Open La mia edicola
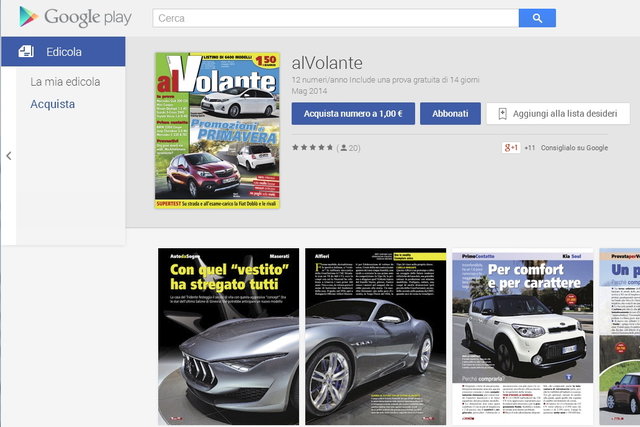The height and width of the screenshot is (427, 640). click(x=65, y=82)
